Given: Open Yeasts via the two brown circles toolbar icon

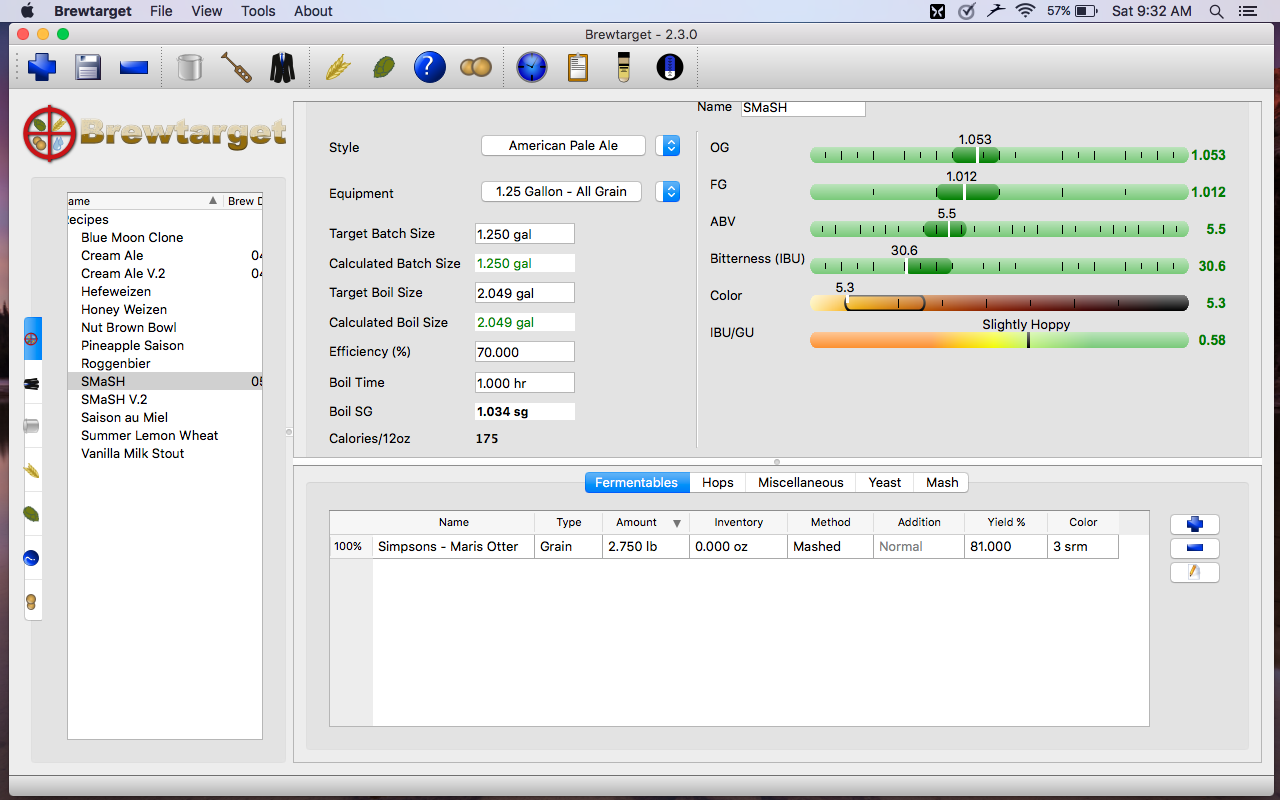Looking at the screenshot, I should pyautogui.click(x=475, y=68).
